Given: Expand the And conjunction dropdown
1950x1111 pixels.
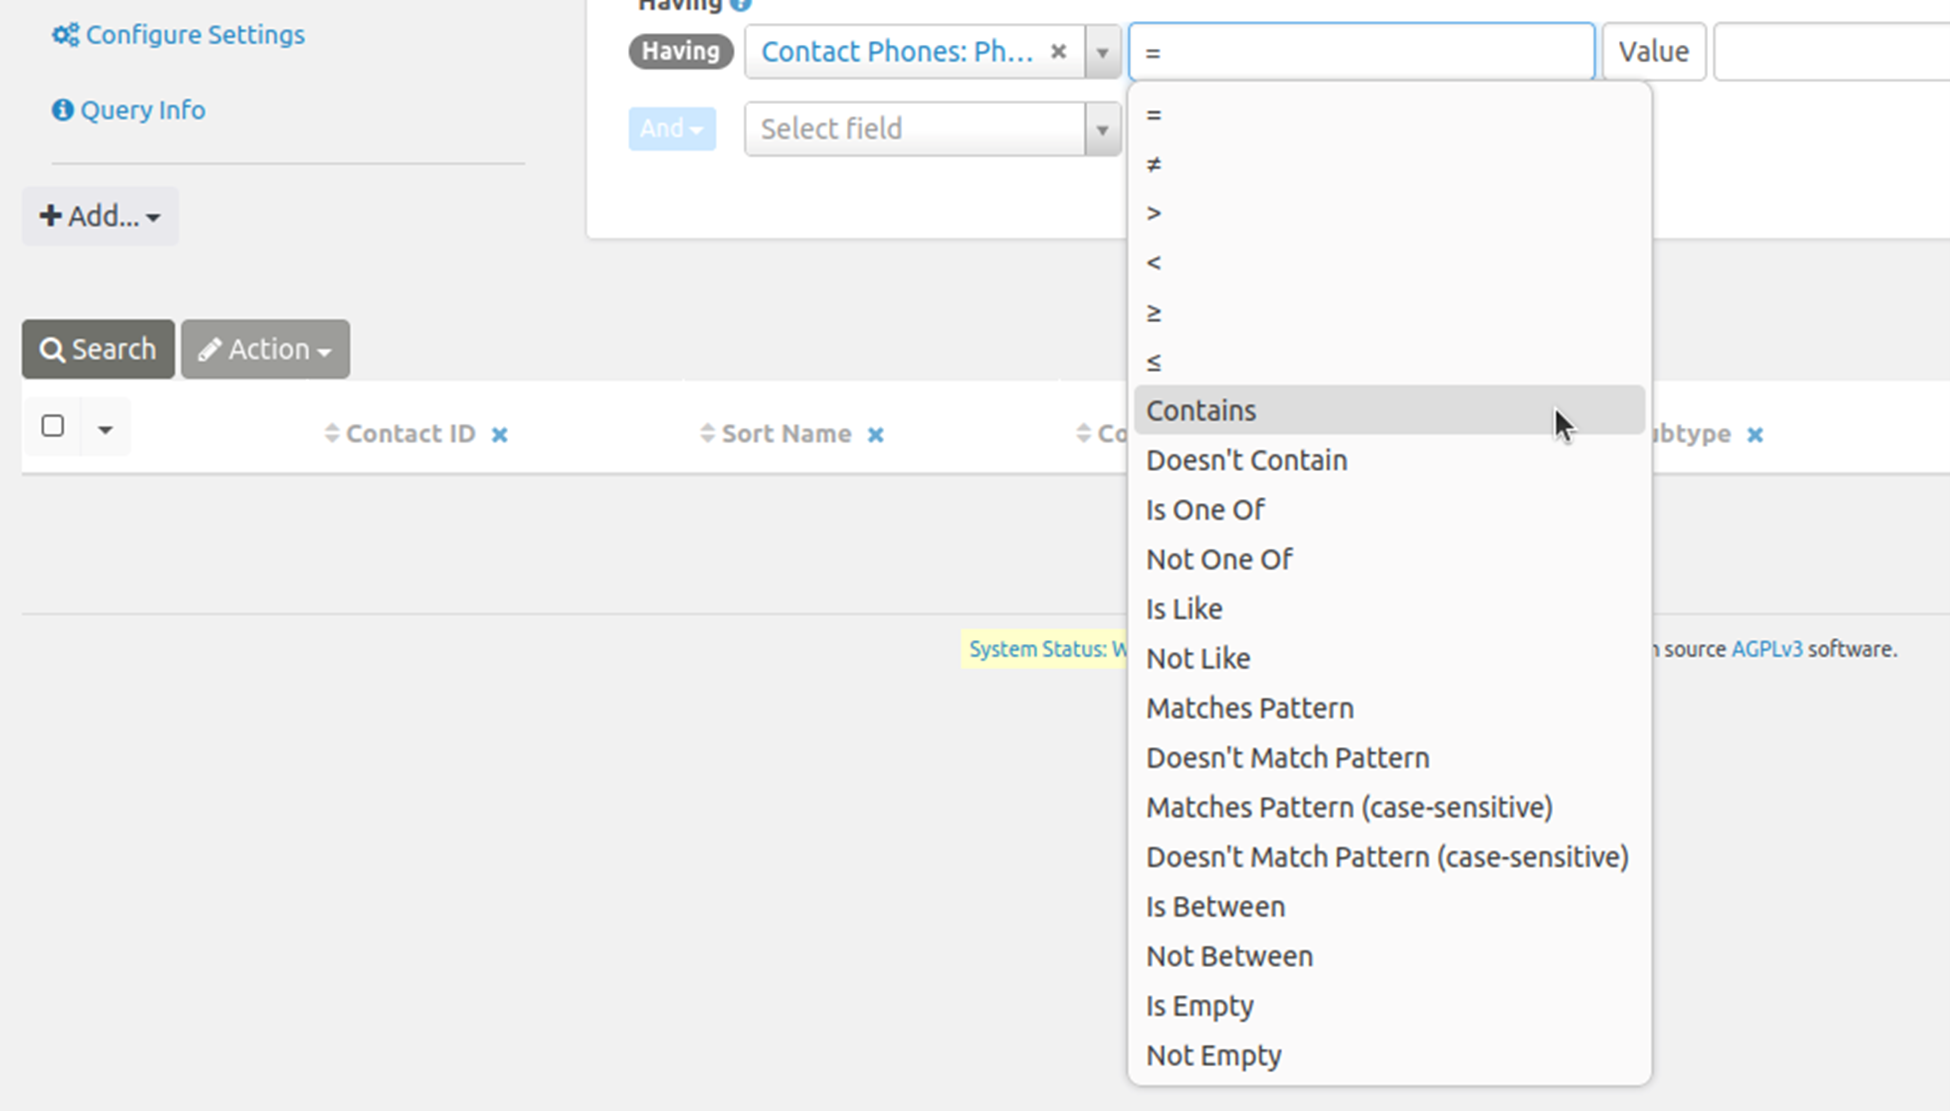Looking at the screenshot, I should pos(672,129).
